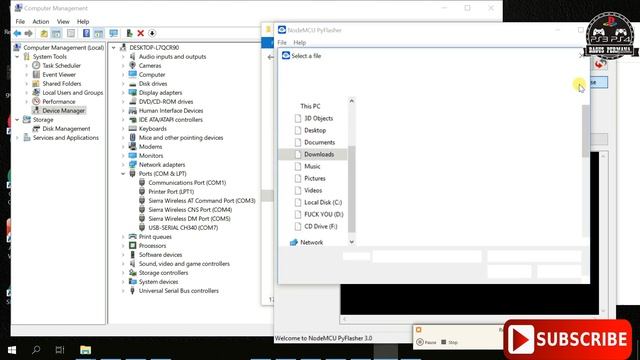Click the Local Disk (C:) drive icon
Viewport: 640px width, 360px height.
[x=298, y=202]
